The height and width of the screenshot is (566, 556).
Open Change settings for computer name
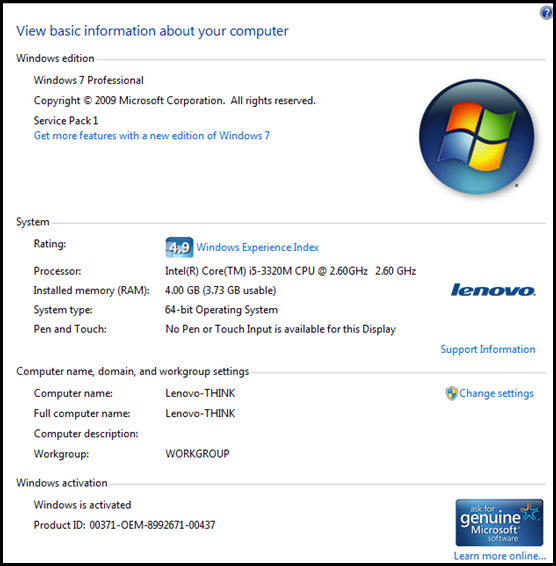[x=496, y=393]
